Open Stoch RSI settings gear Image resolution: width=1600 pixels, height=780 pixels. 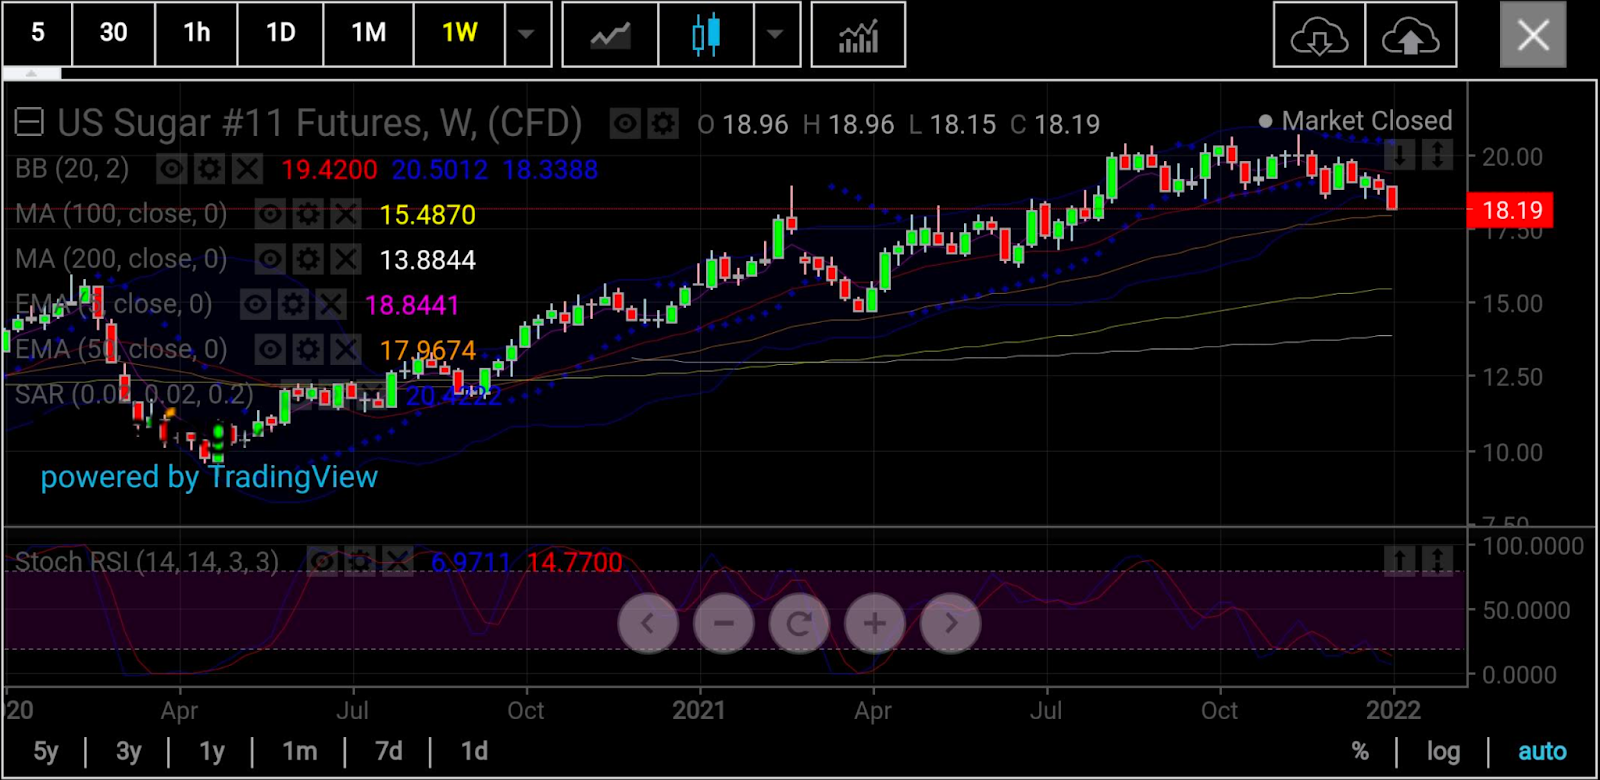click(x=360, y=562)
